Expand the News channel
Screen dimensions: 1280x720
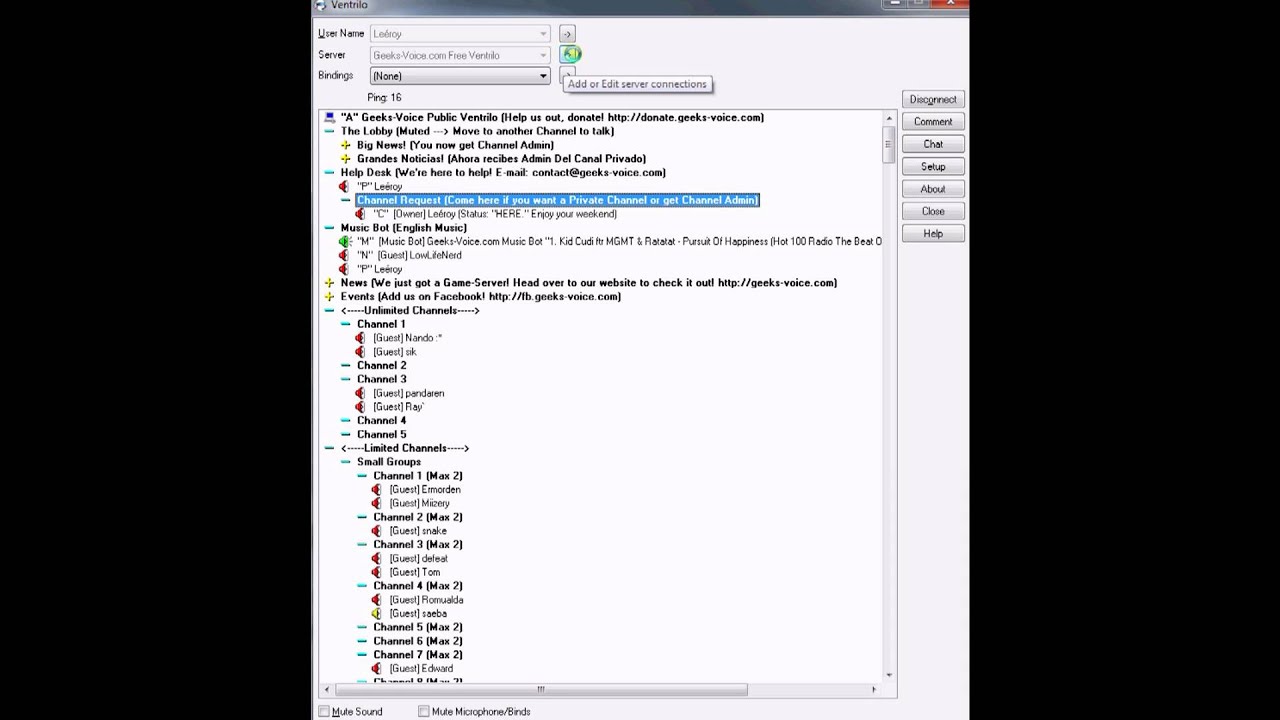coord(329,283)
